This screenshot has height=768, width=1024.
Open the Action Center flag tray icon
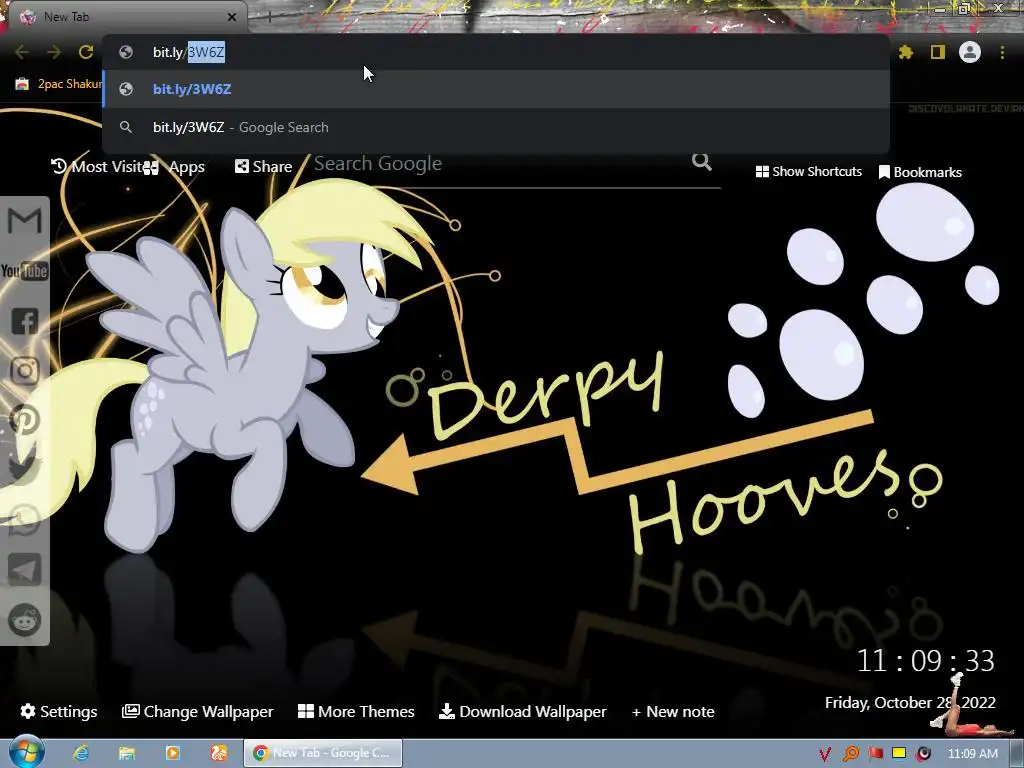click(875, 754)
